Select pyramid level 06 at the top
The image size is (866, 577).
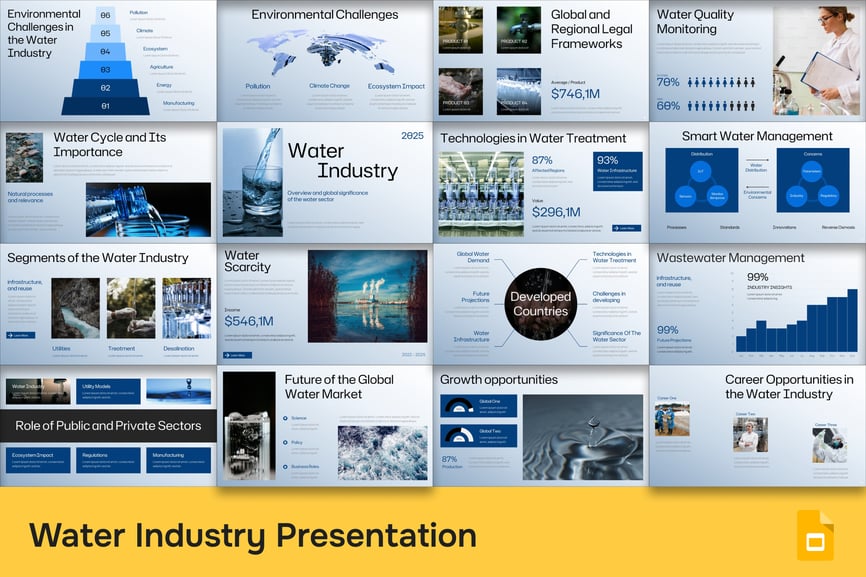pos(105,15)
